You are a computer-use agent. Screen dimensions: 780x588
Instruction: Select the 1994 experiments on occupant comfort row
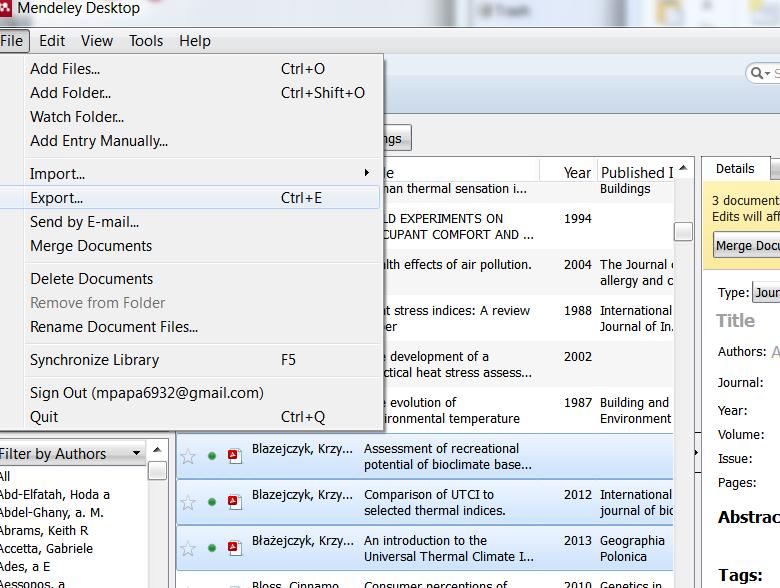coord(527,226)
